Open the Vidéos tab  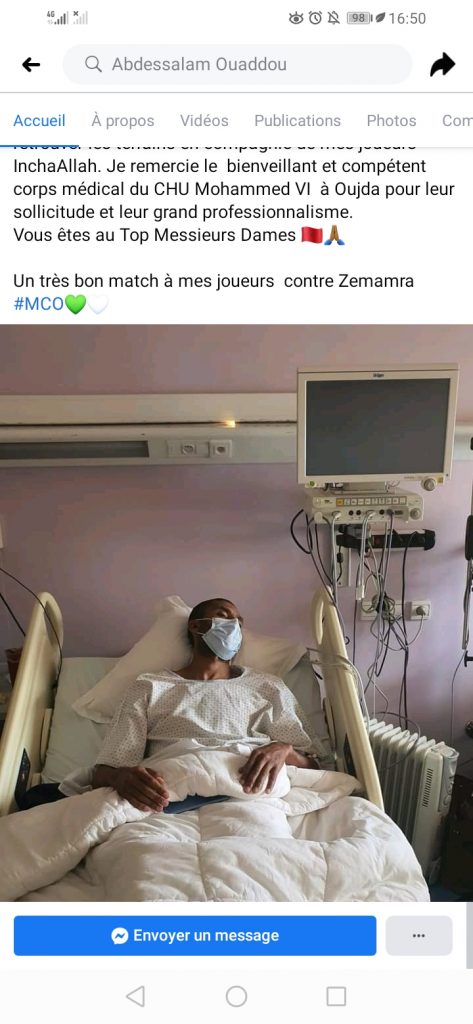tap(204, 121)
